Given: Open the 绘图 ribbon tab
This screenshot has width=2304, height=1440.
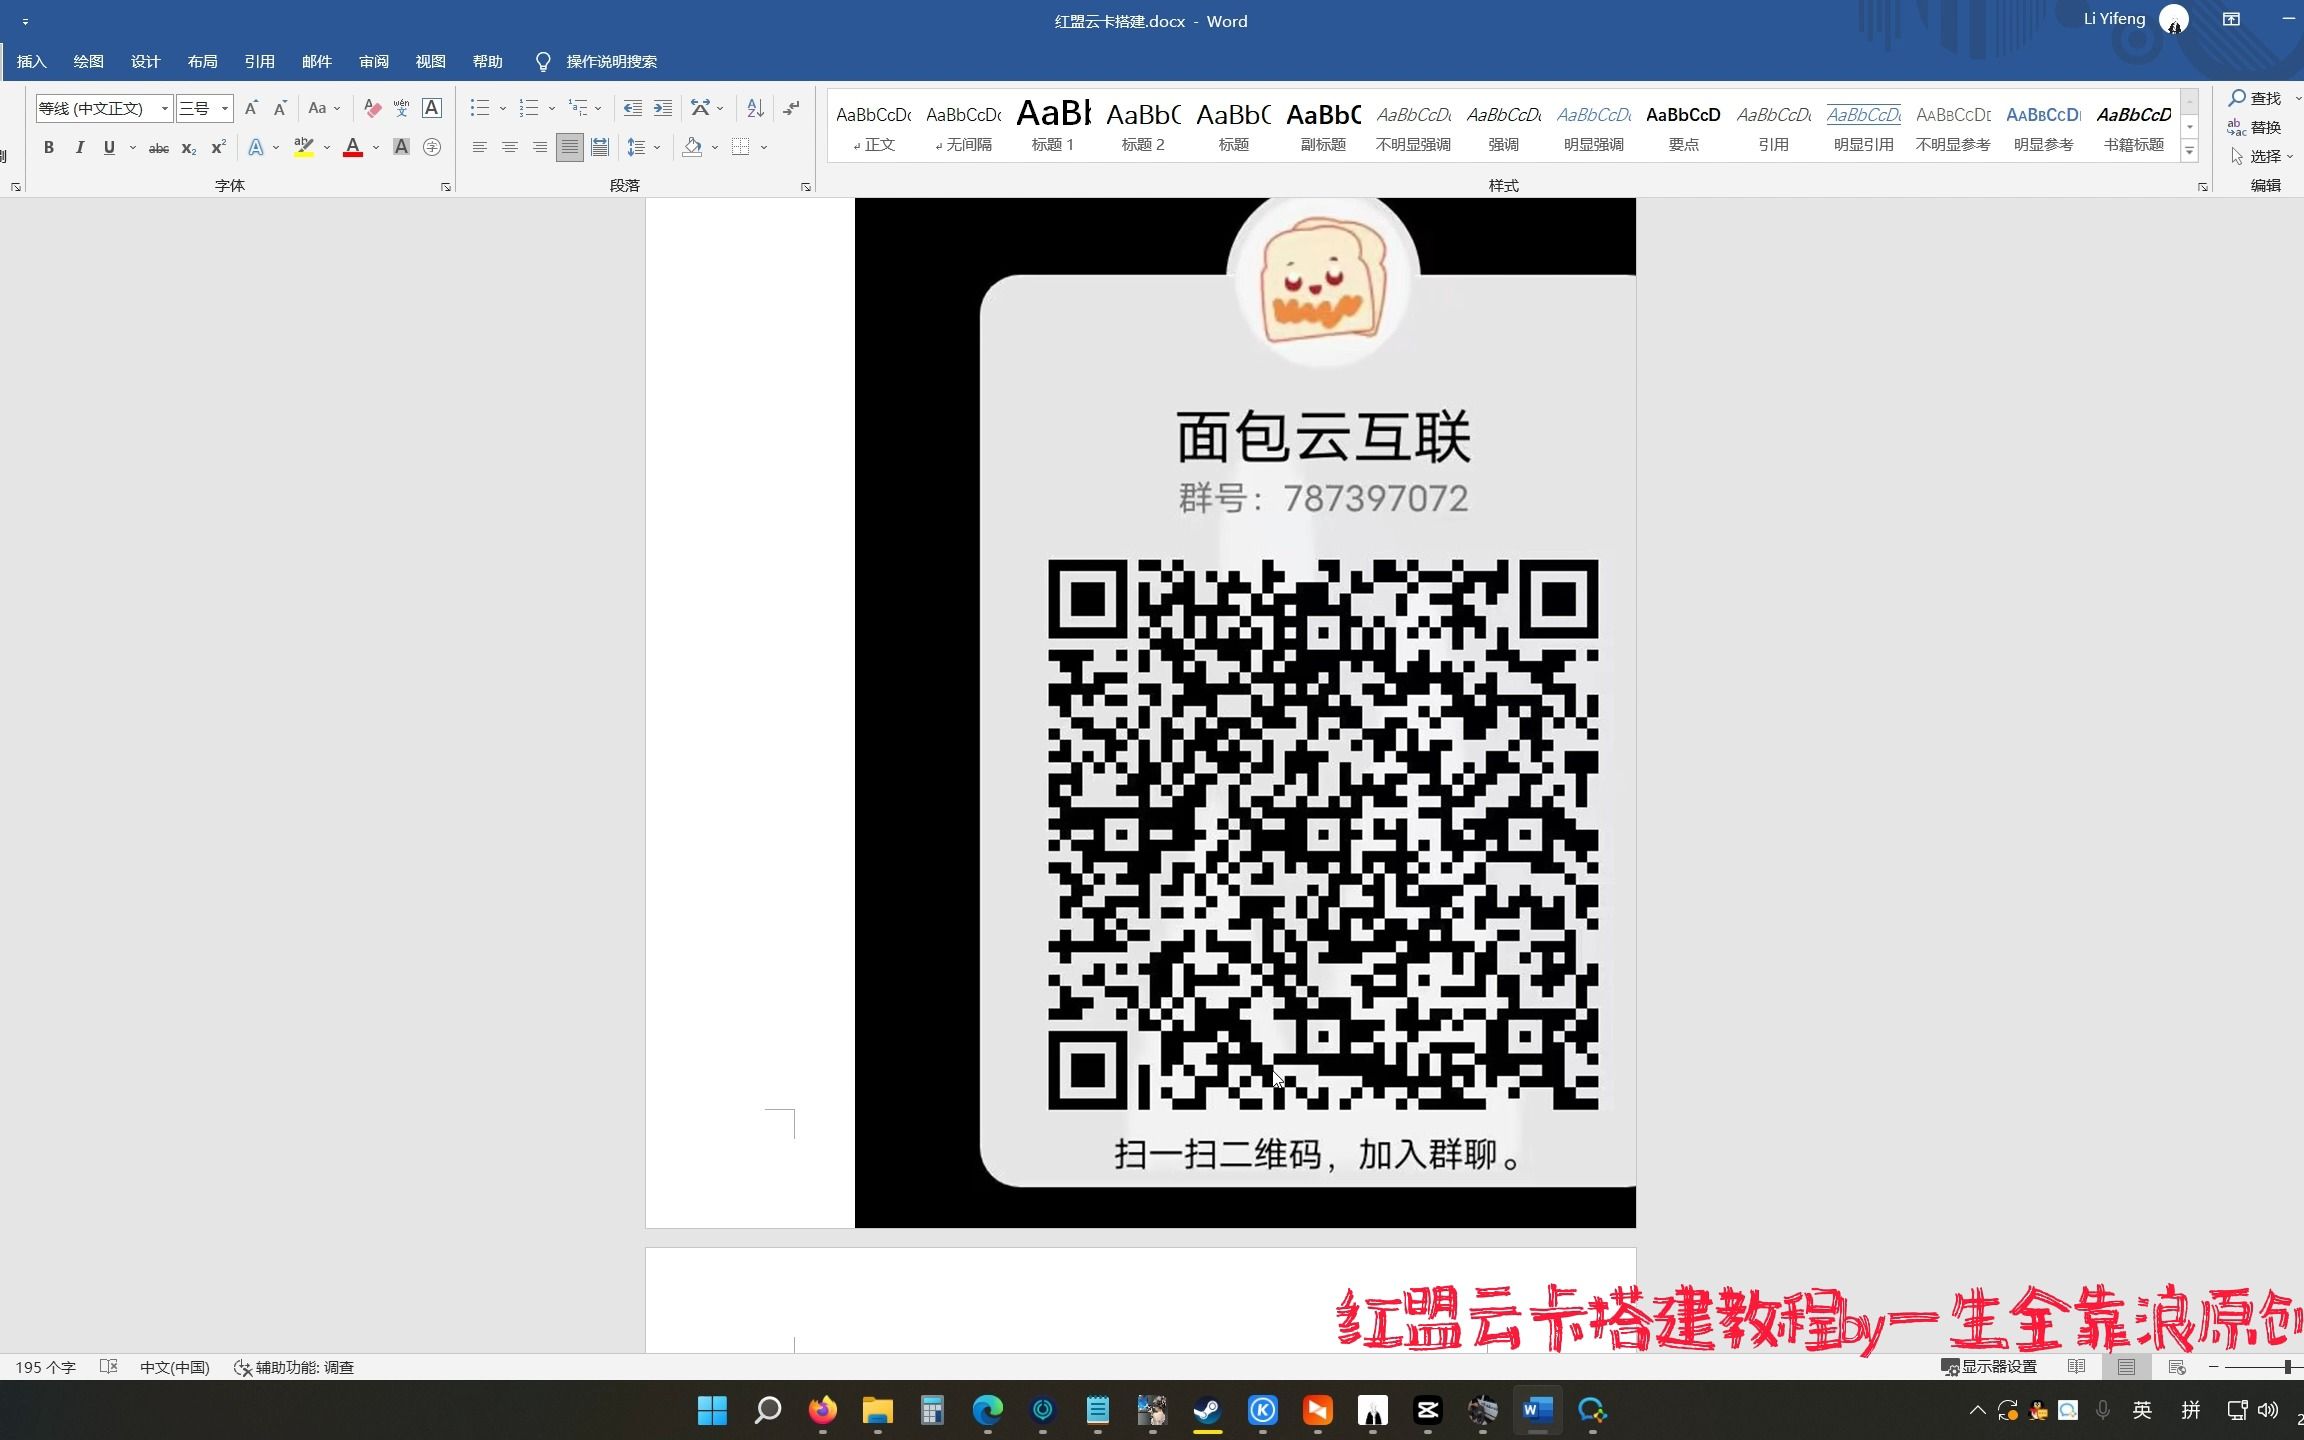Looking at the screenshot, I should (x=88, y=62).
